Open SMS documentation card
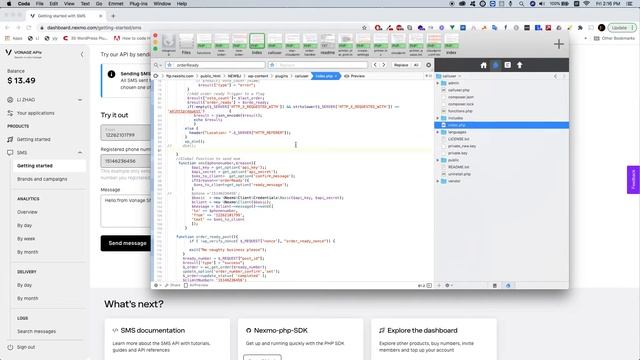This screenshot has height=360, width=640. pos(167,340)
